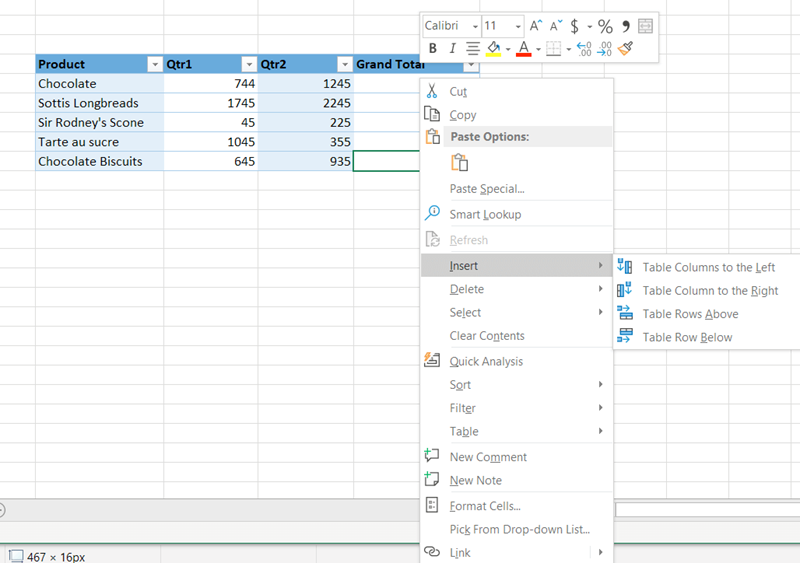
Task: Open Quick Analysis from menu
Action: [516, 361]
